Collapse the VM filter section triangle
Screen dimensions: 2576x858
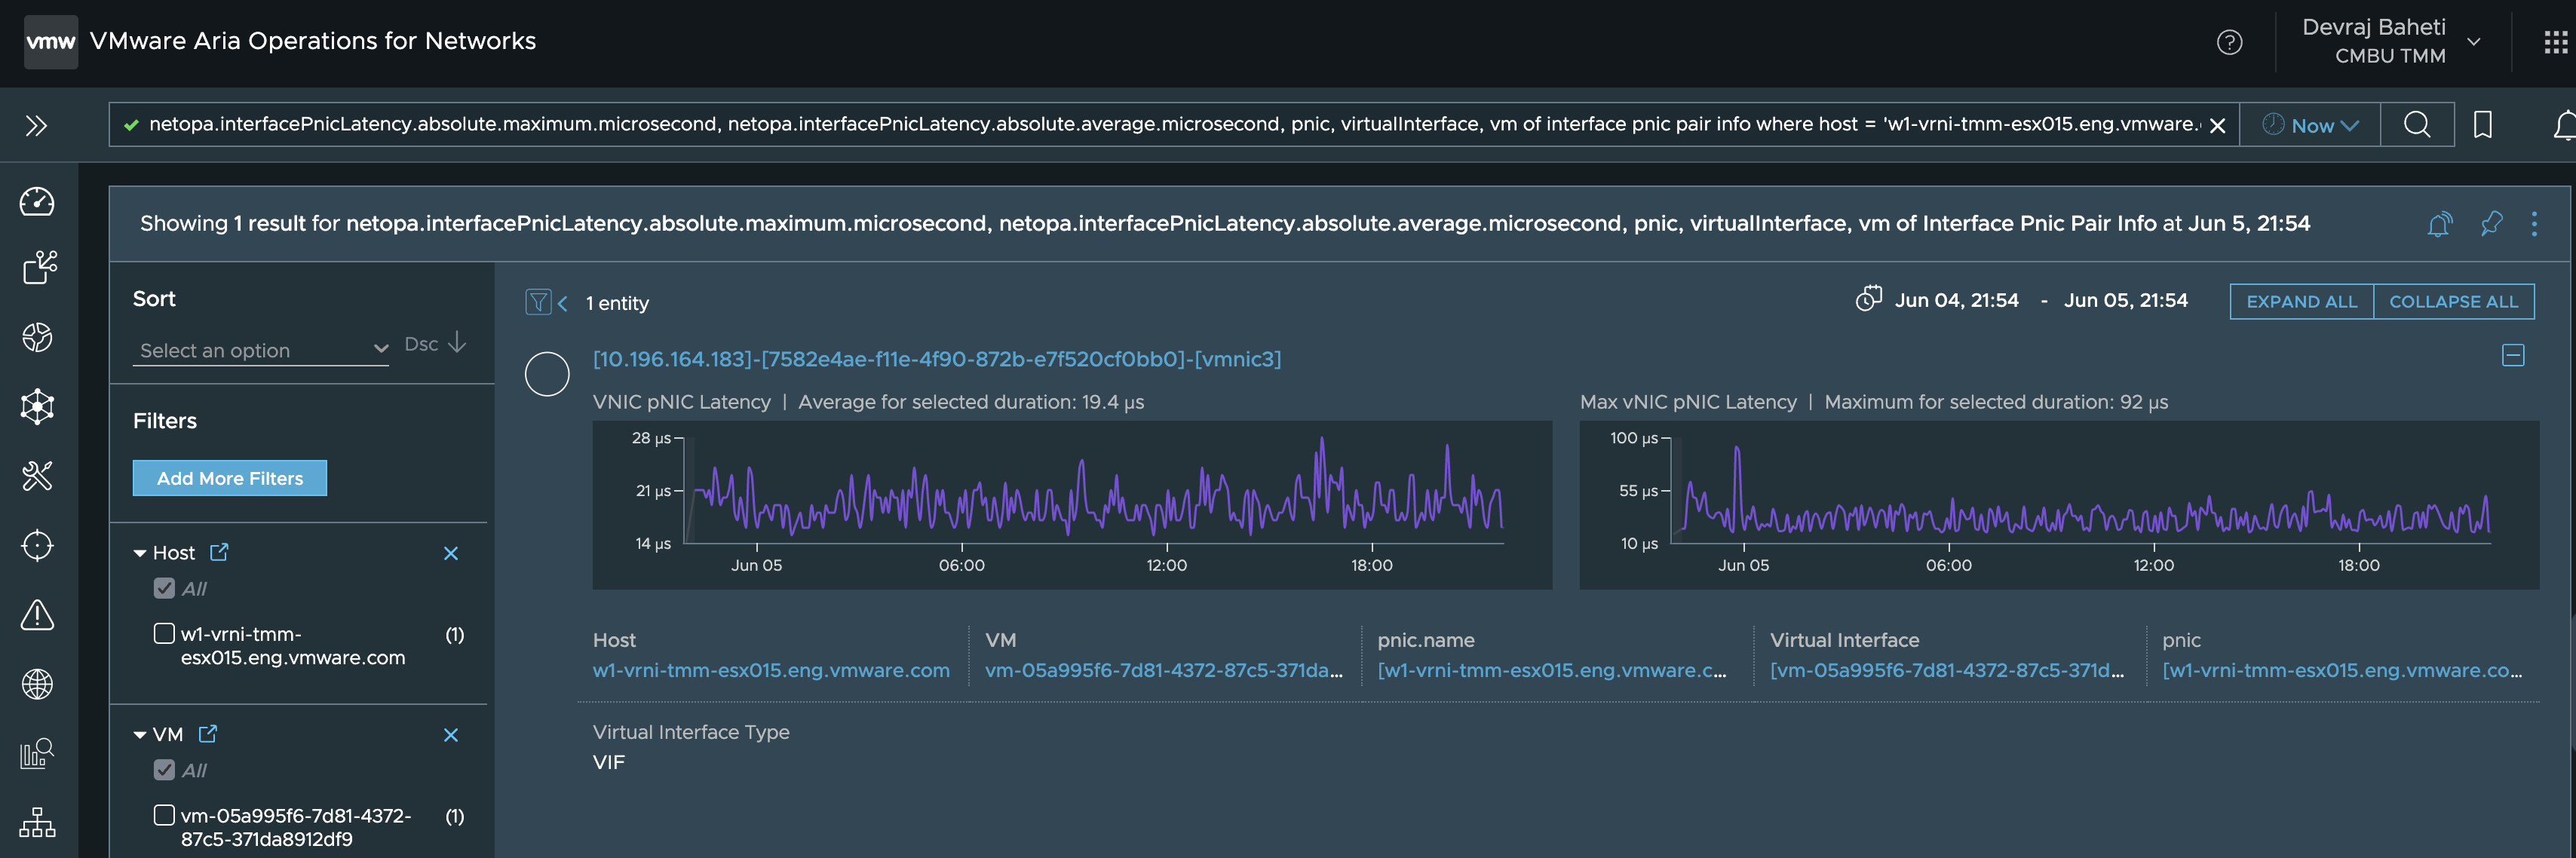[140, 735]
